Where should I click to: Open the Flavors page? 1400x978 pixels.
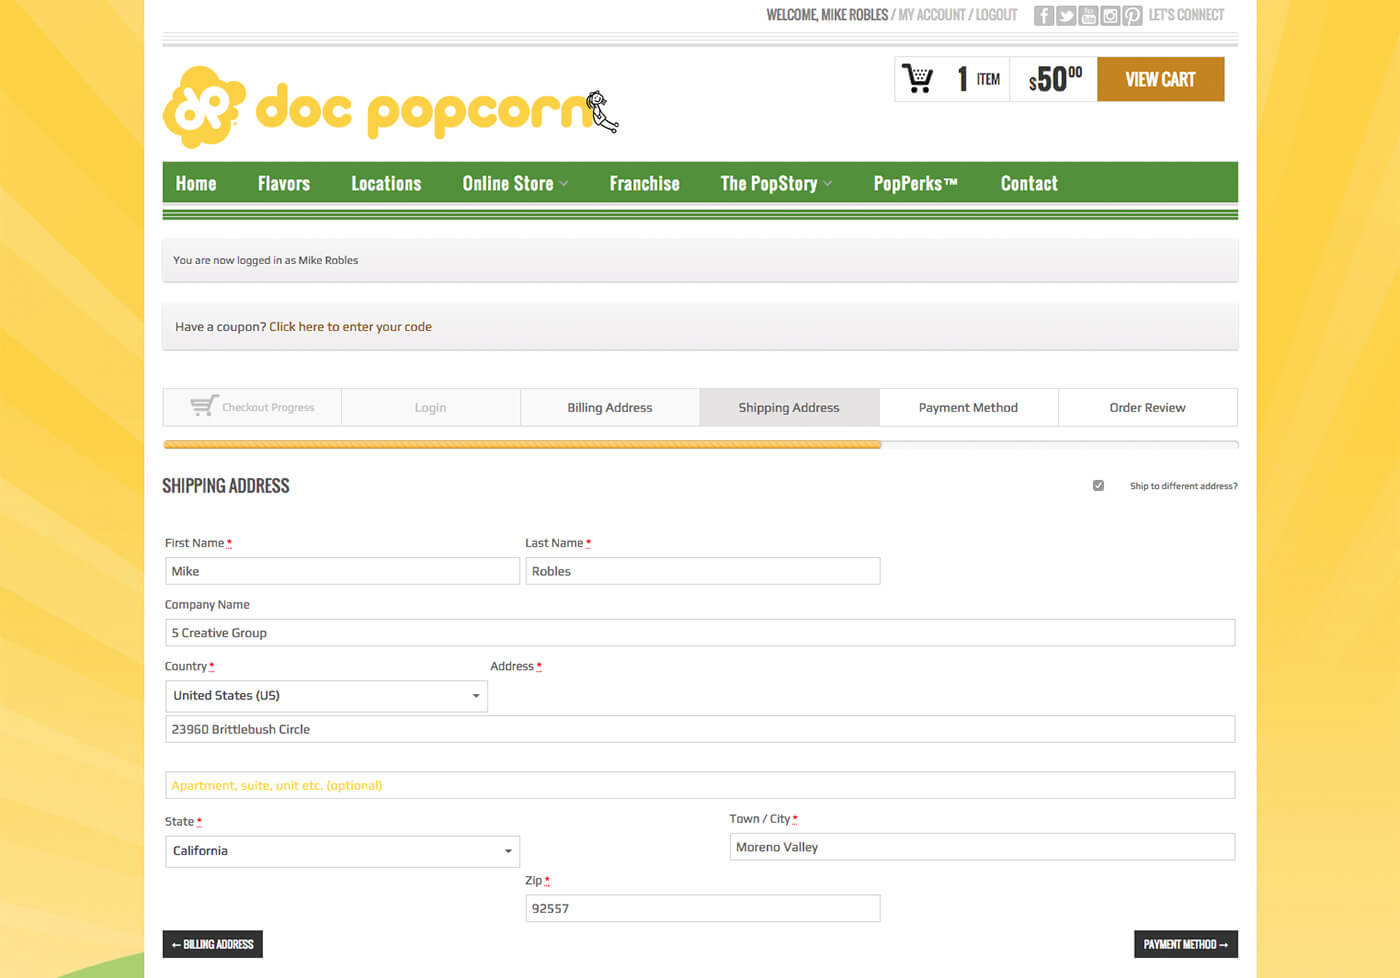tap(284, 183)
